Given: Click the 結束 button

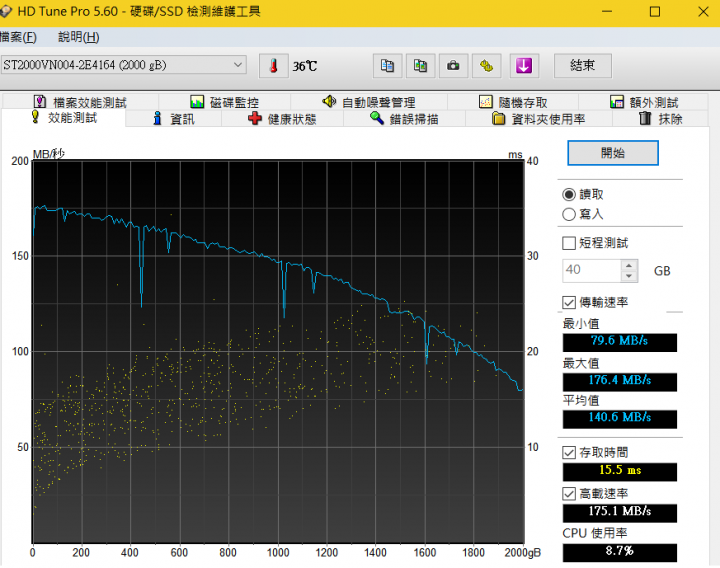Looking at the screenshot, I should [583, 66].
